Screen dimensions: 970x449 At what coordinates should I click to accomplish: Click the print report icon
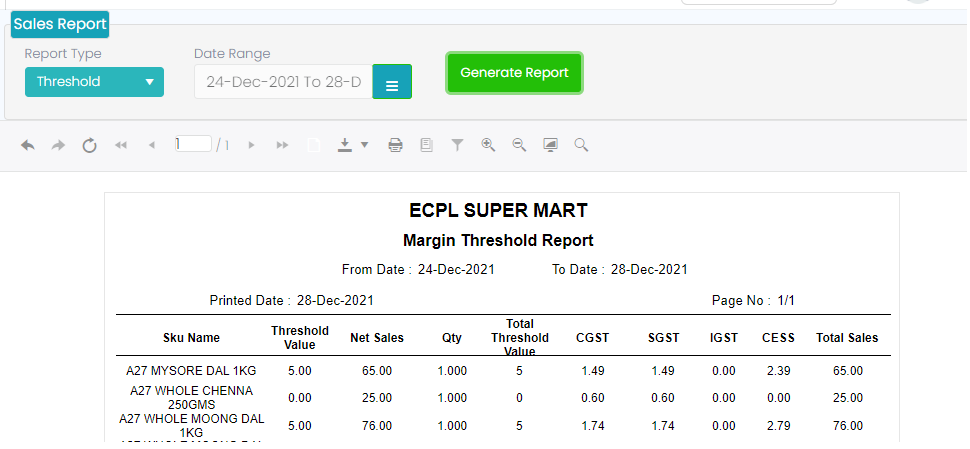click(x=395, y=146)
